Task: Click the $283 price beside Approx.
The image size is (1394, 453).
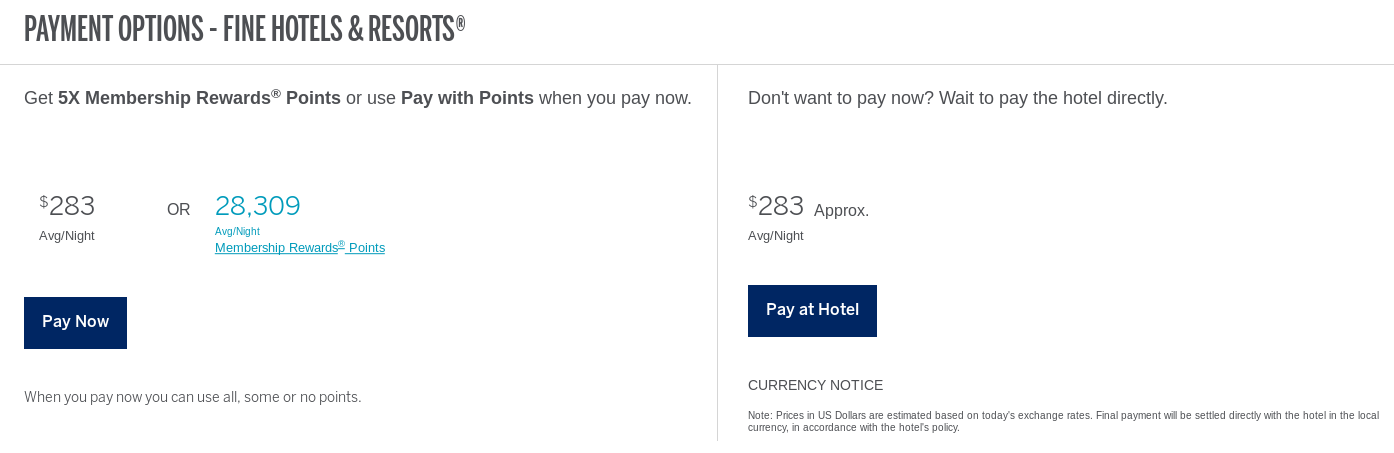Action: click(779, 206)
